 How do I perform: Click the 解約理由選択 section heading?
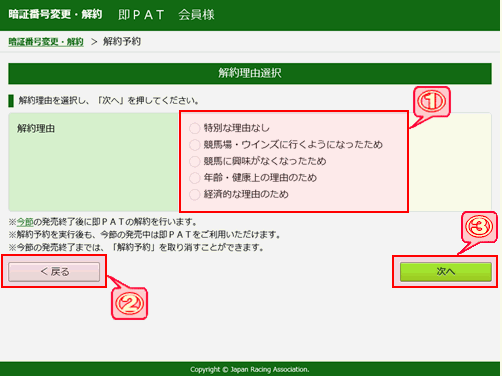(x=250, y=73)
